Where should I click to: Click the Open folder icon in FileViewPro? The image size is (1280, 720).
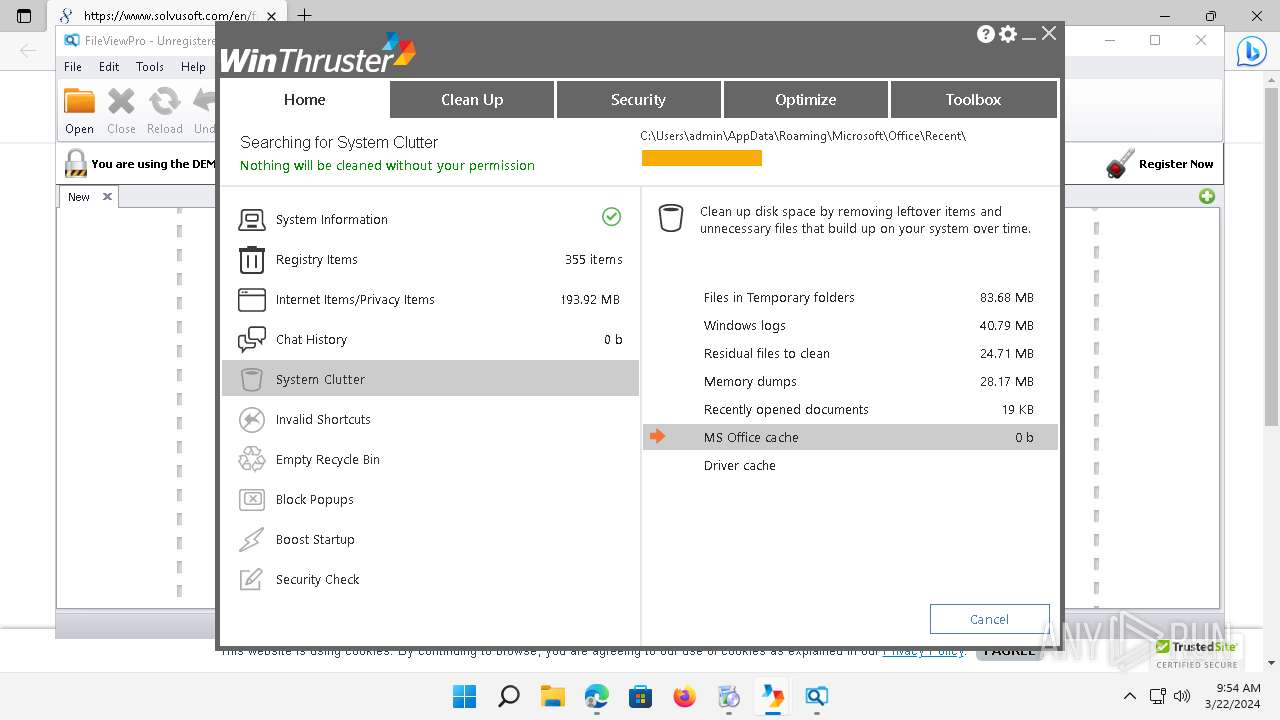[x=79, y=102]
